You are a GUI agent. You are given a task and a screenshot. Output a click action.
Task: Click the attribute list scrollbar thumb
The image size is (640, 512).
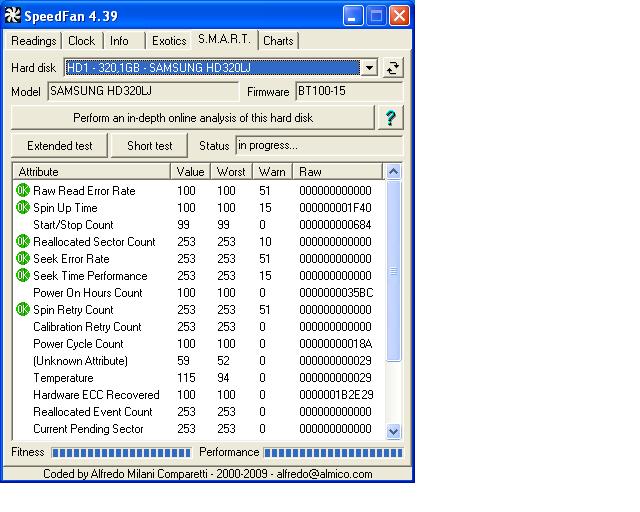coord(393,271)
